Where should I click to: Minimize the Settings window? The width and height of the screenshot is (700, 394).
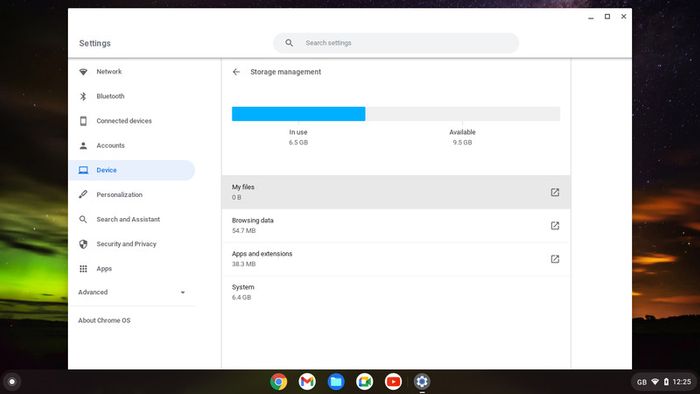click(591, 17)
